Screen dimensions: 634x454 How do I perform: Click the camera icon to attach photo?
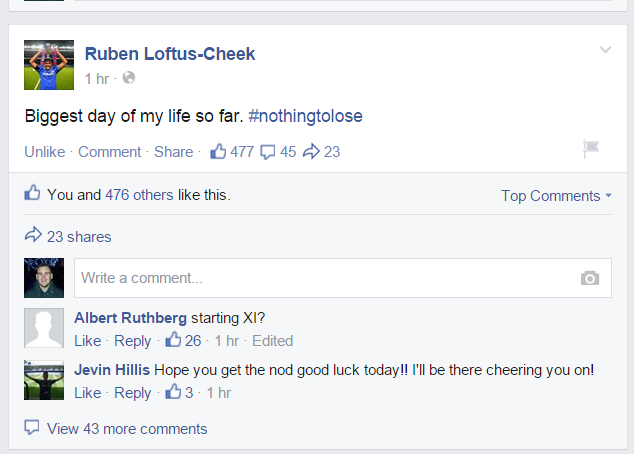[x=590, y=278]
